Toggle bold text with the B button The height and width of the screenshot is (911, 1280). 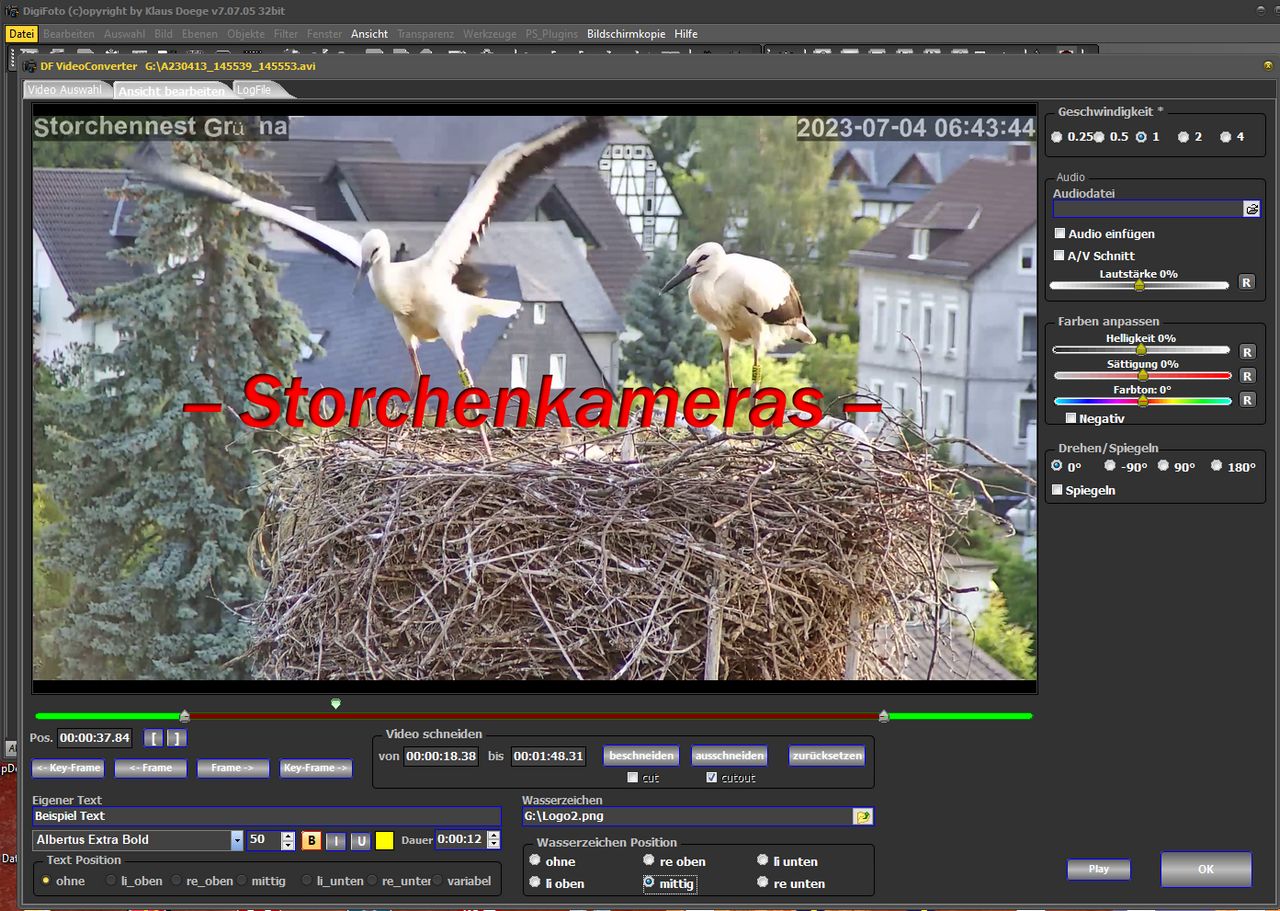click(x=312, y=841)
